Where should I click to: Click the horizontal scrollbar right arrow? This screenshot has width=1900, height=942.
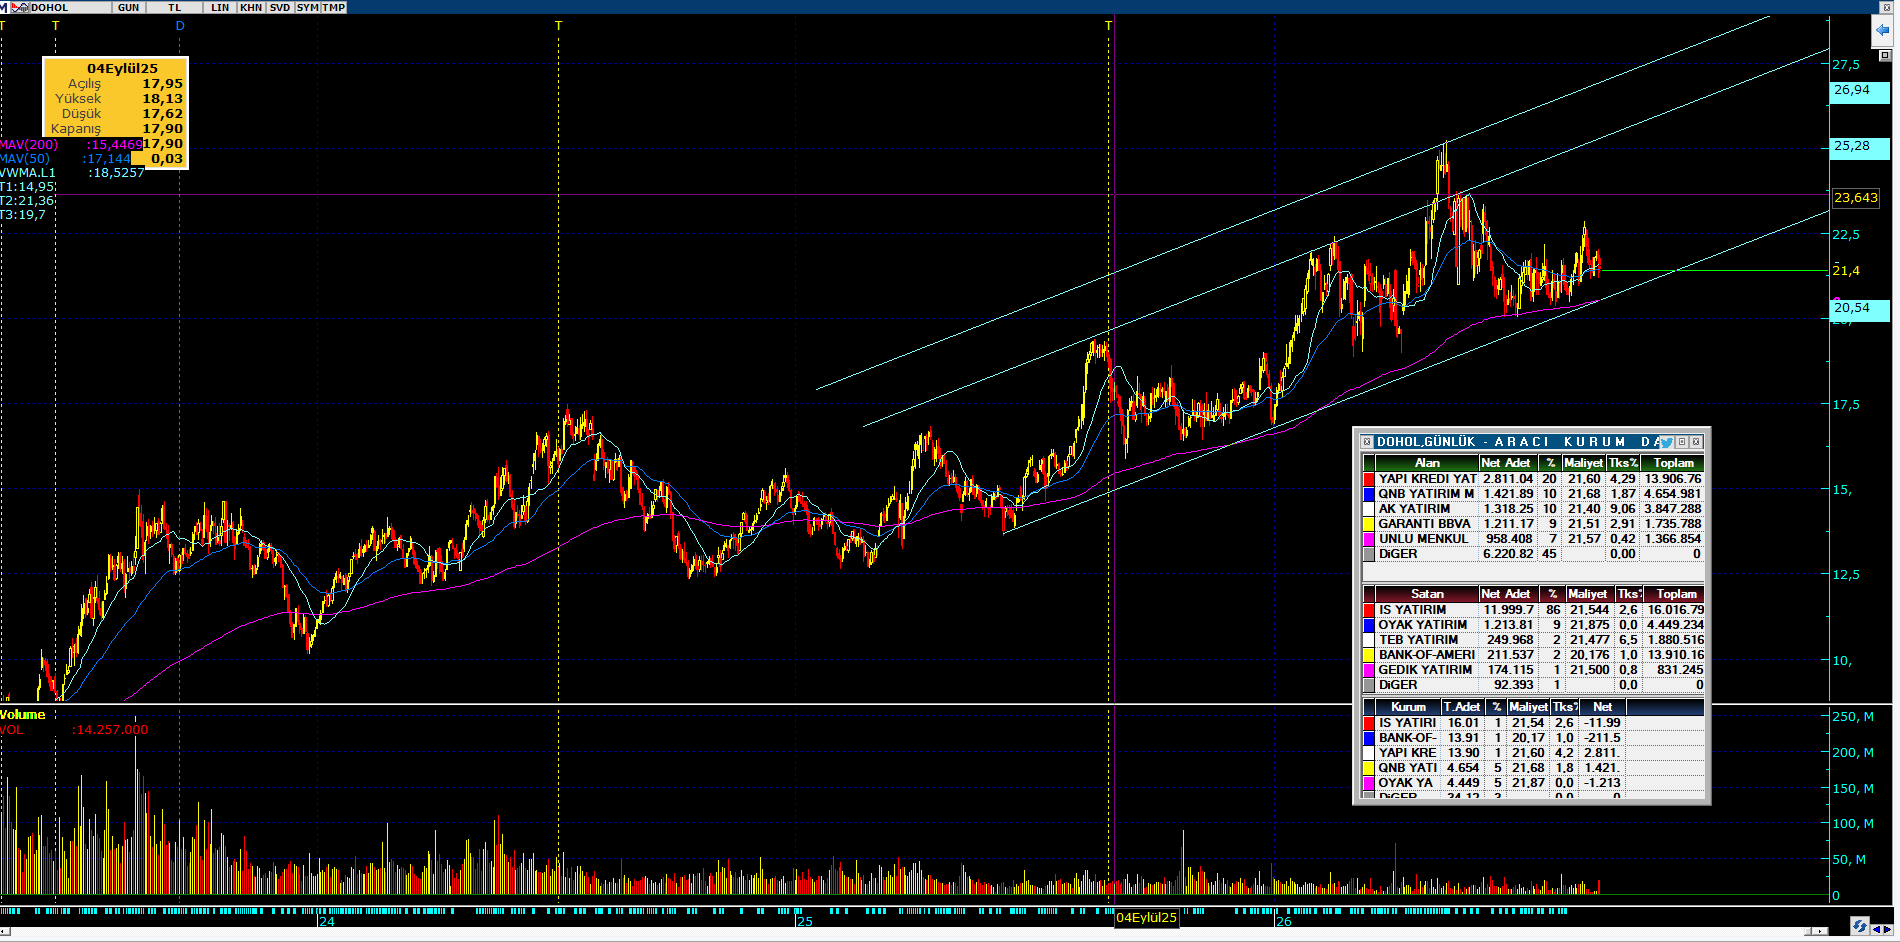(x=1821, y=931)
